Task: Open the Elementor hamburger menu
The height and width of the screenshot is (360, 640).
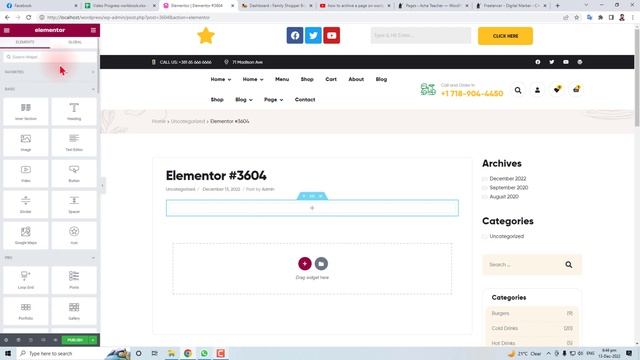Action: [7, 30]
